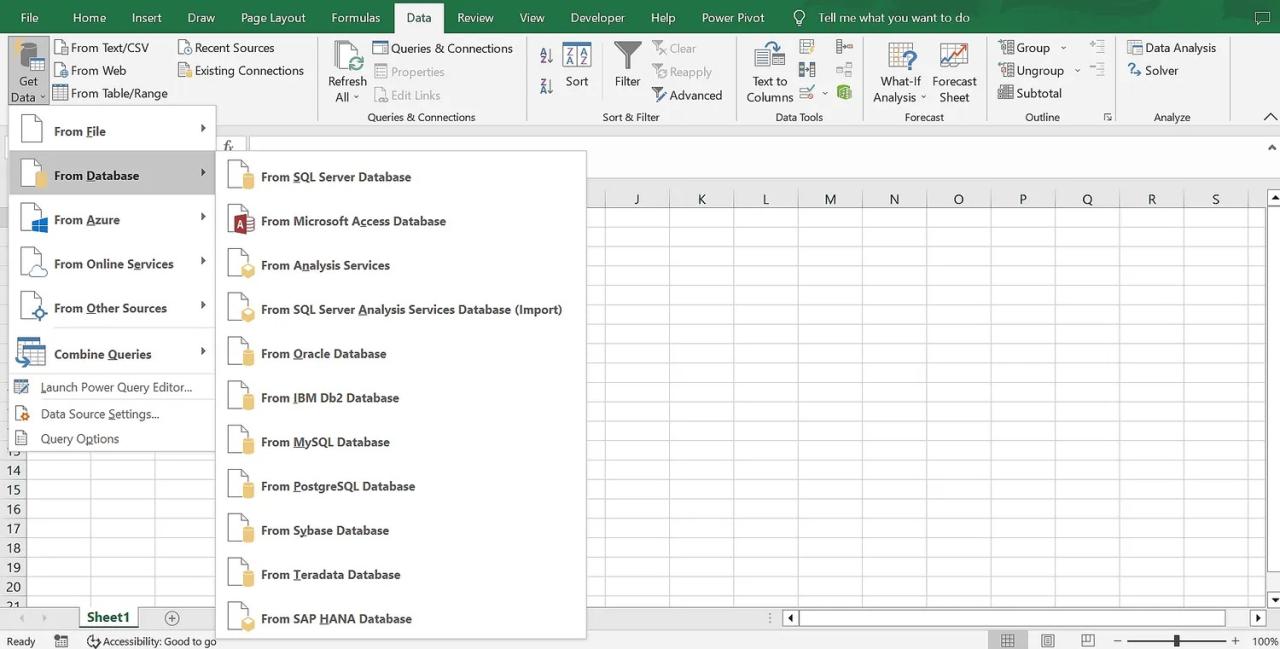The height and width of the screenshot is (649, 1280).
Task: Open the Sort dialog icon
Action: point(576,56)
